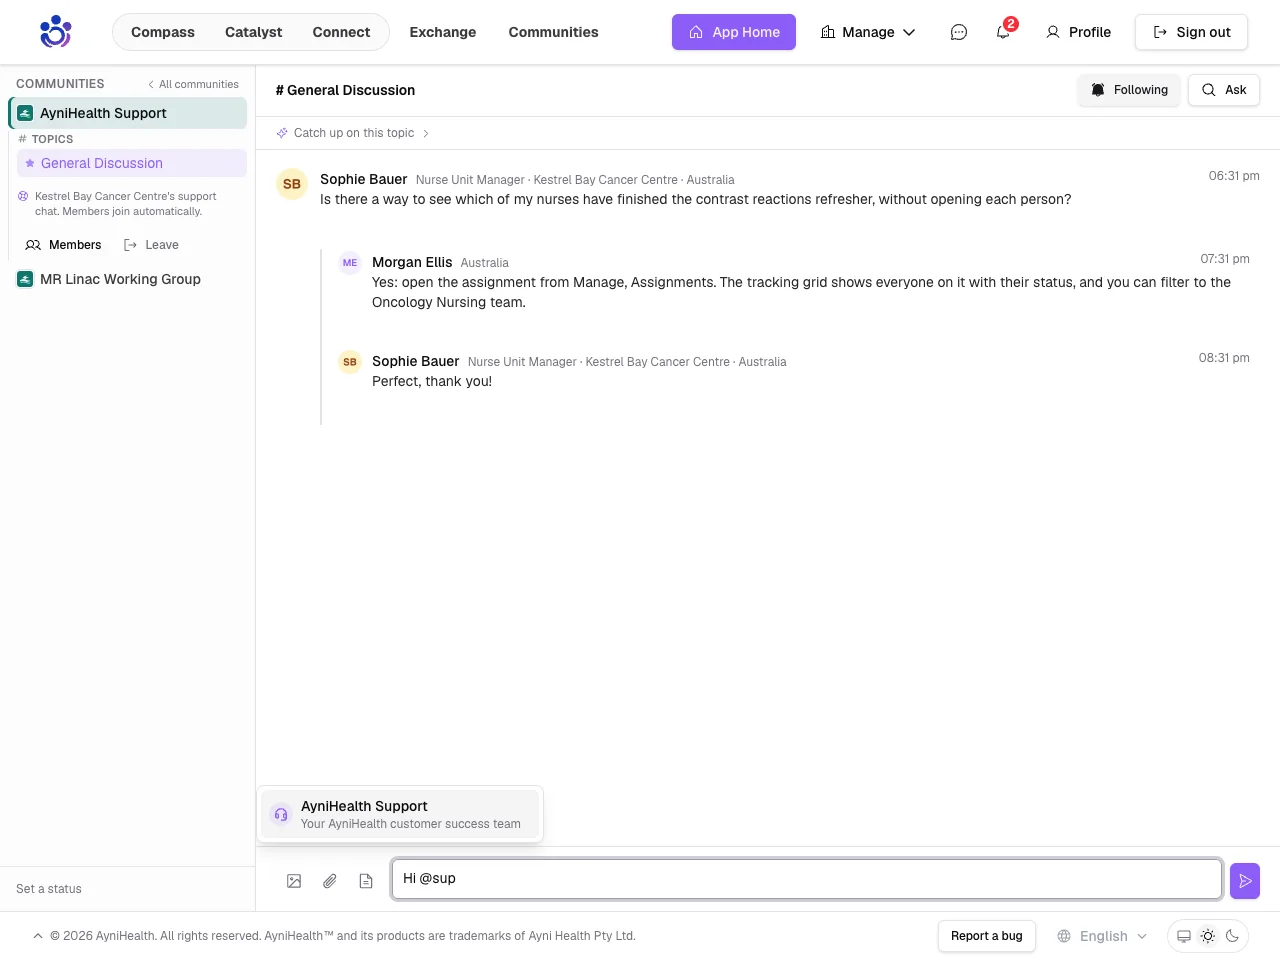Screen dimensions: 1280x960
Task: Select the General Discussion topic
Action: pyautogui.click(x=132, y=163)
